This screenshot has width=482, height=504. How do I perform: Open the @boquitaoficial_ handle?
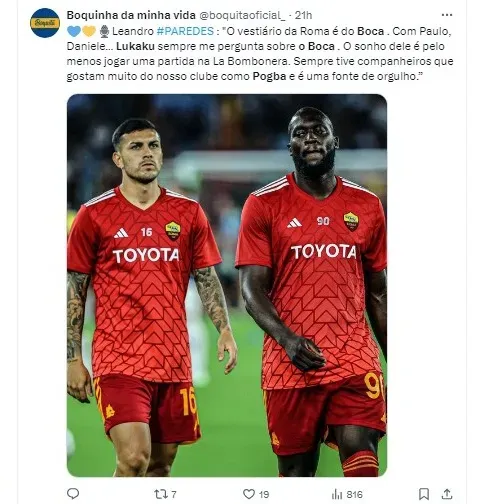pos(242,15)
